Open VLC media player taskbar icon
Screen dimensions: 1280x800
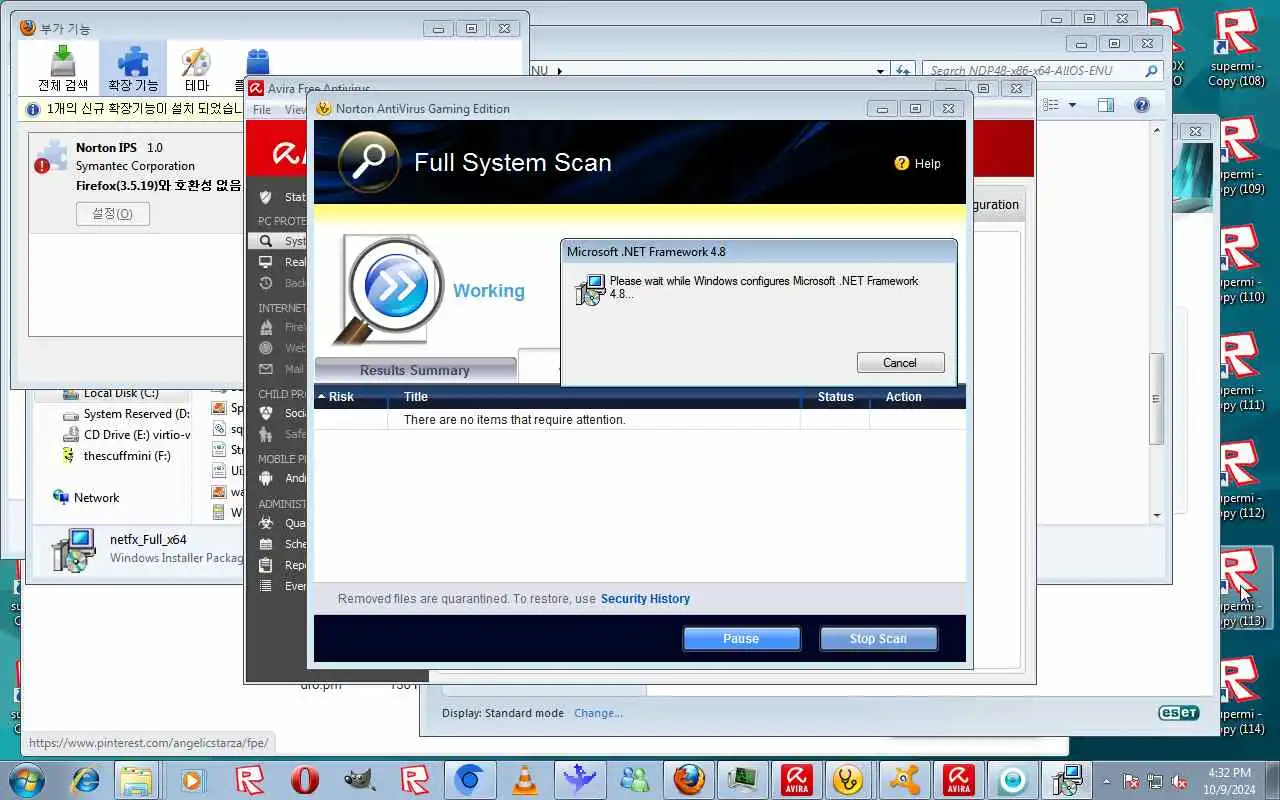click(524, 780)
